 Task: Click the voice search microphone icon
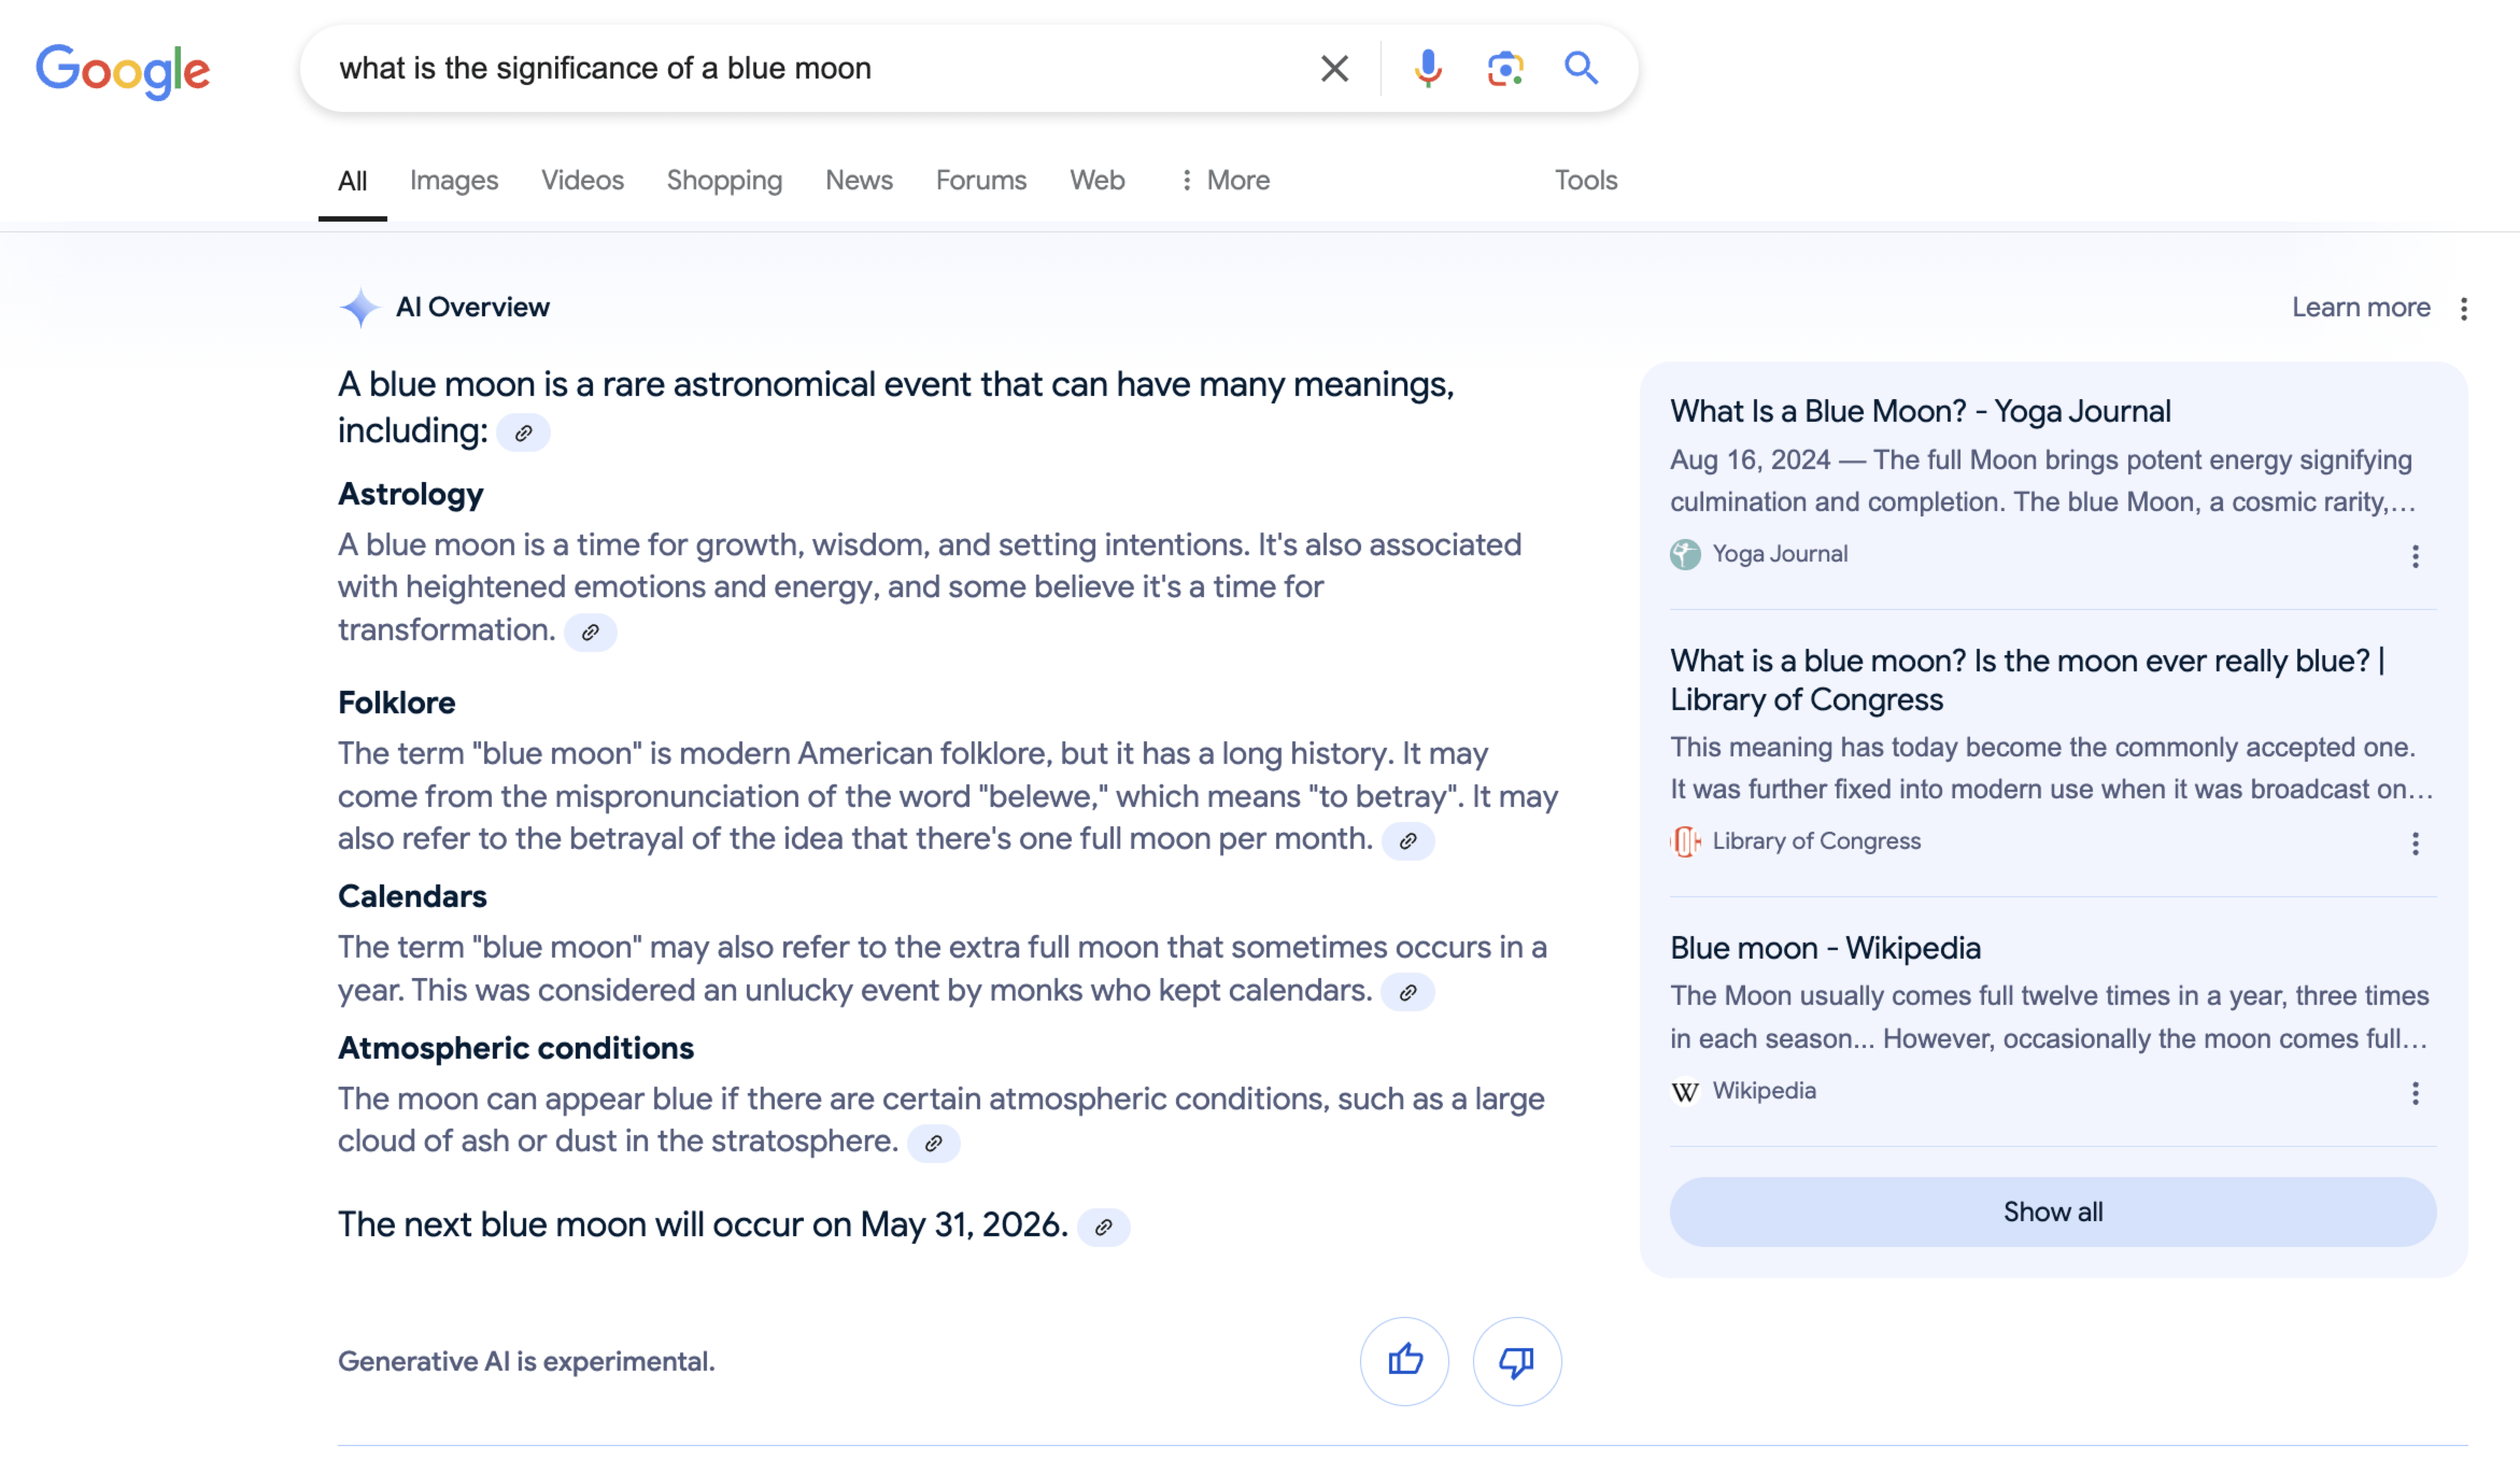pyautogui.click(x=1427, y=68)
